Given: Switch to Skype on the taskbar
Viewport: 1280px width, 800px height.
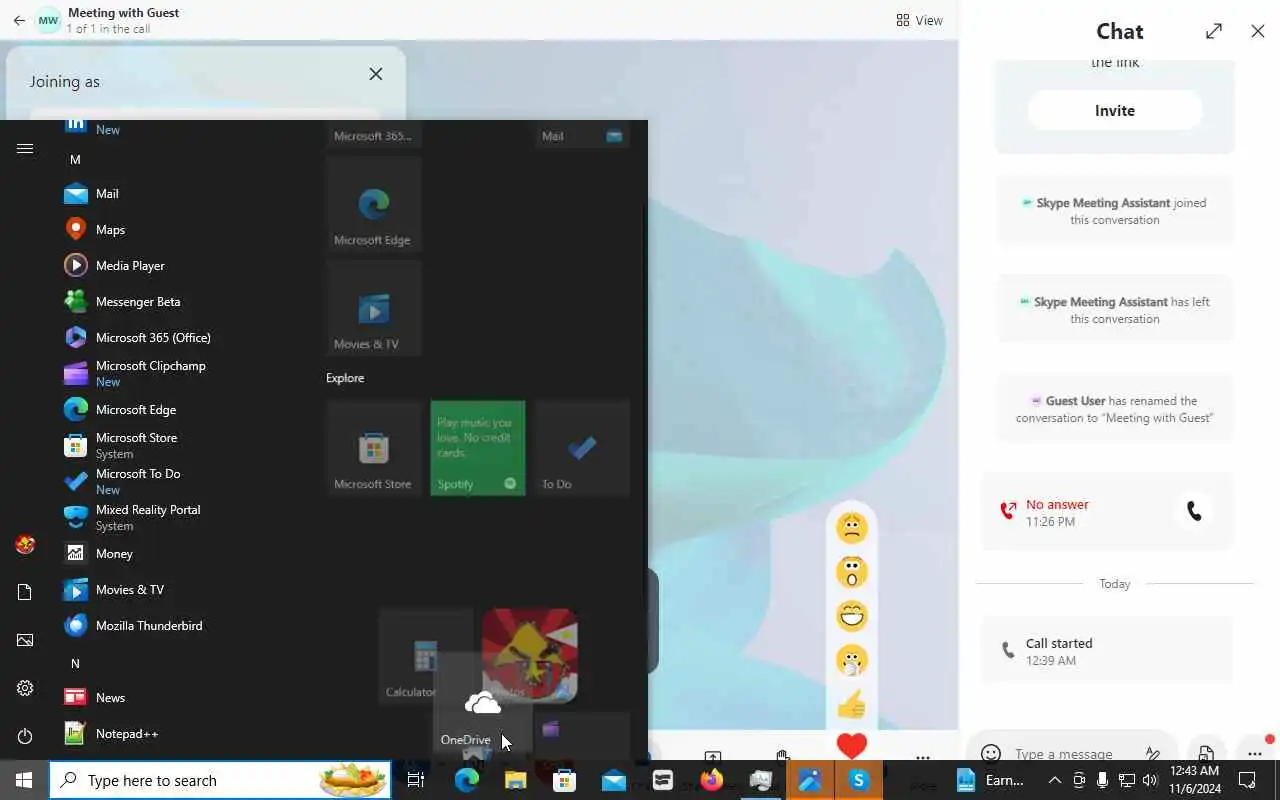Looking at the screenshot, I should click(x=859, y=780).
